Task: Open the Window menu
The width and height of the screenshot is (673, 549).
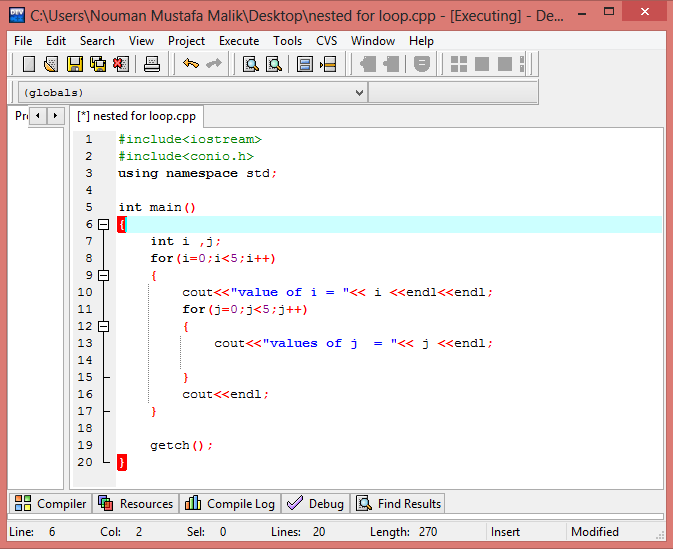Action: coord(373,41)
